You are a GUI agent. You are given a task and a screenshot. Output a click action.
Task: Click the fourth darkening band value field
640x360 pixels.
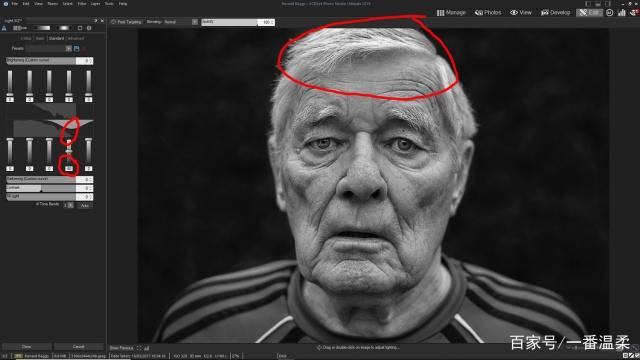coord(69,169)
